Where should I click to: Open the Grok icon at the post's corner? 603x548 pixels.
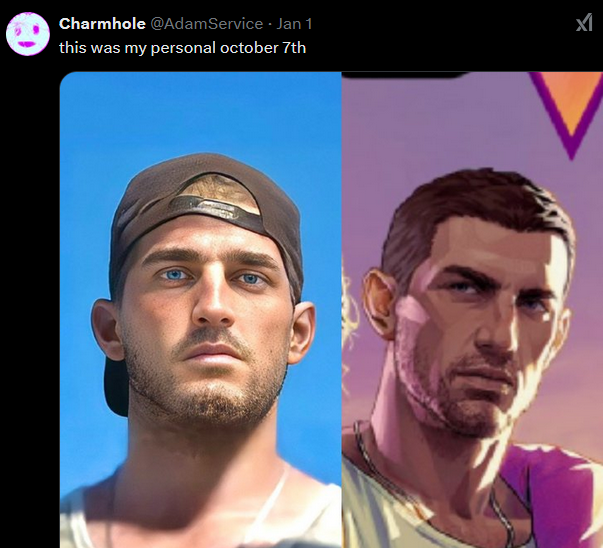tap(584, 22)
